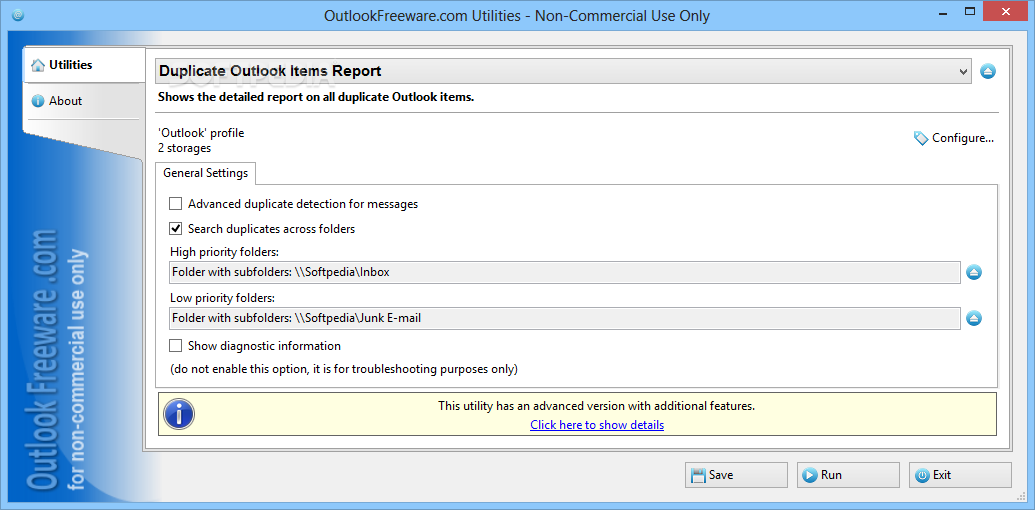Click the blue info icon in yellow banner
The height and width of the screenshot is (510, 1035).
point(178,414)
